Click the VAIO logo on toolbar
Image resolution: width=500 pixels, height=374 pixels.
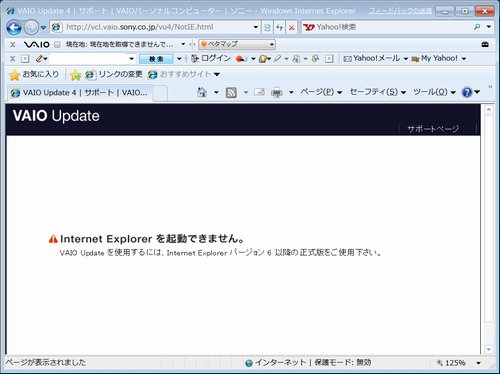[37, 44]
